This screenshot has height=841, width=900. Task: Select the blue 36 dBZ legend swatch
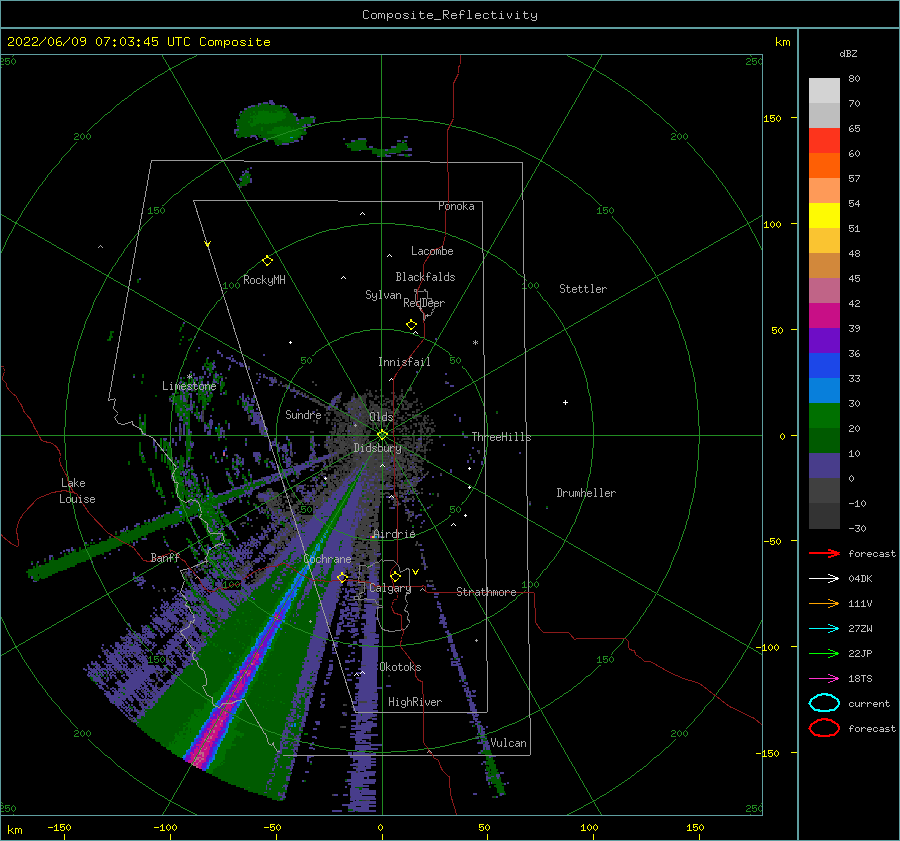coord(824,365)
